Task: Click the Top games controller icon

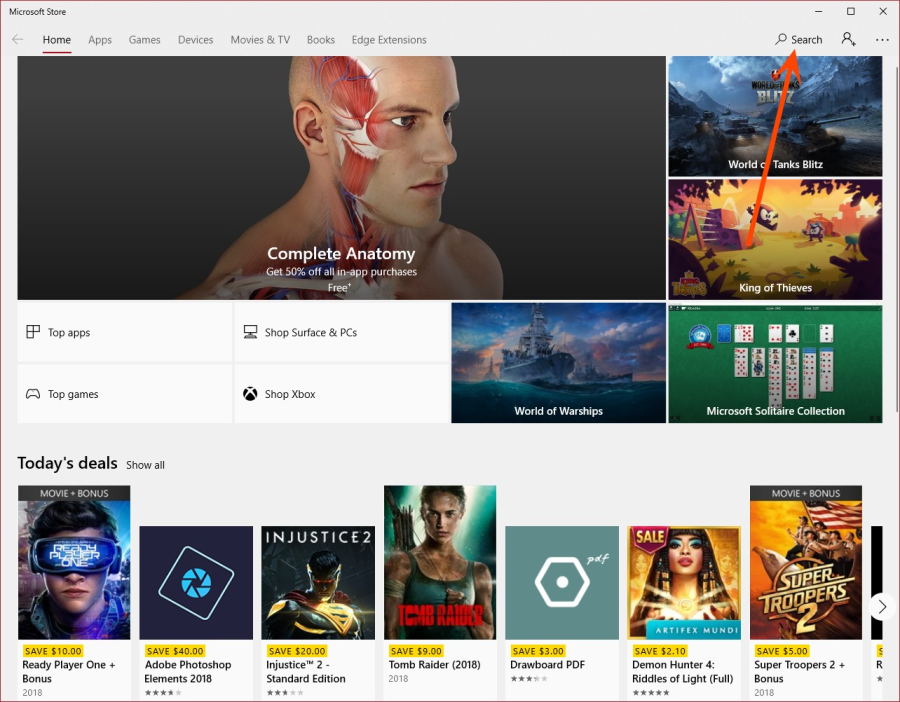Action: click(x=33, y=394)
